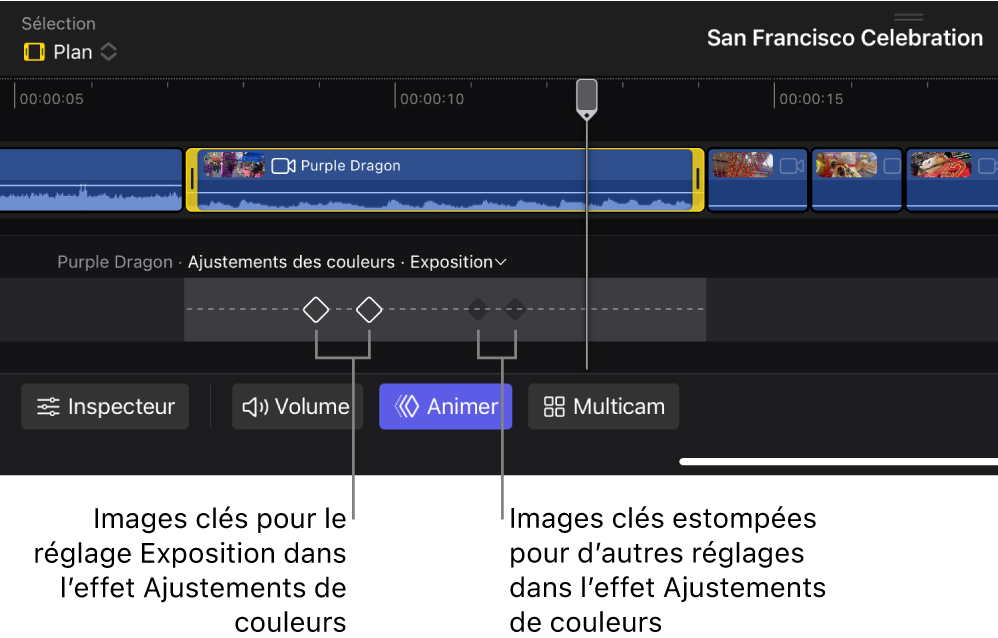998x638 pixels.
Task: Select the first dimmed keyframe diamond
Action: (479, 309)
